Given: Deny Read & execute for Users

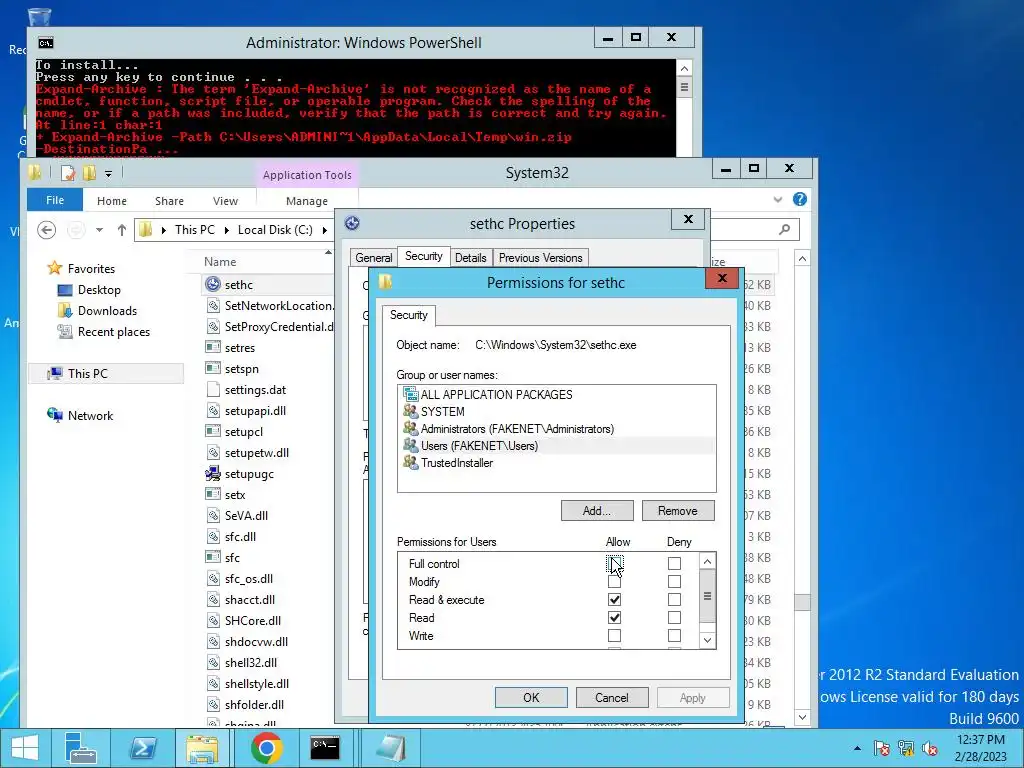Looking at the screenshot, I should point(674,600).
